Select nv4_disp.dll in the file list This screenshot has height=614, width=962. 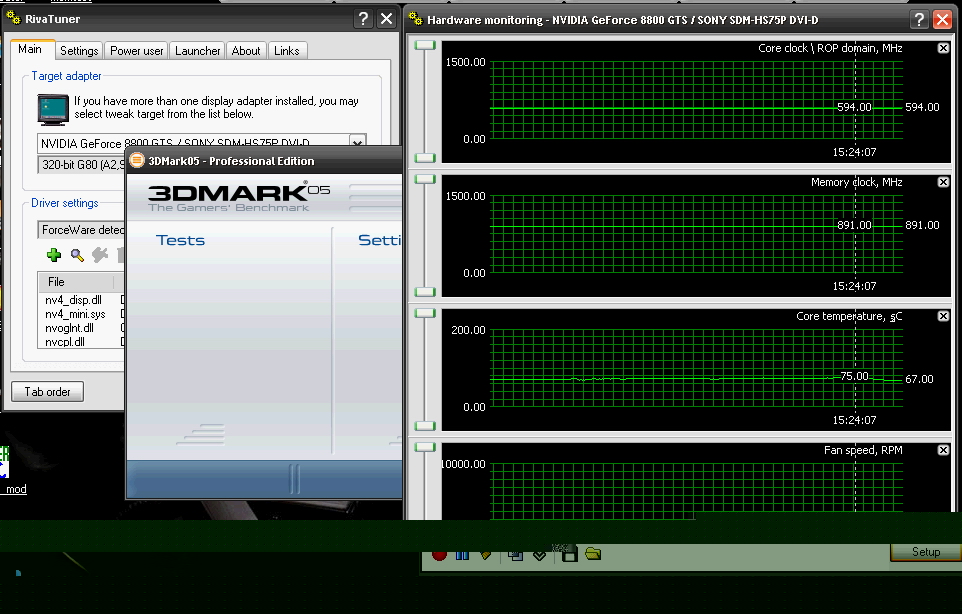click(73, 300)
